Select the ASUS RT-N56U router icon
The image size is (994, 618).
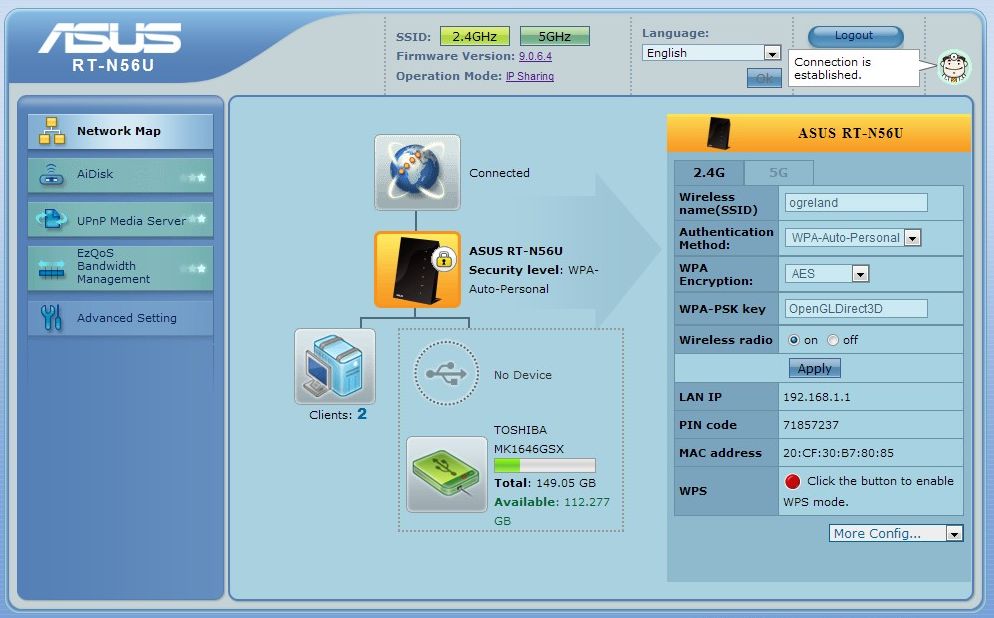tap(417, 269)
